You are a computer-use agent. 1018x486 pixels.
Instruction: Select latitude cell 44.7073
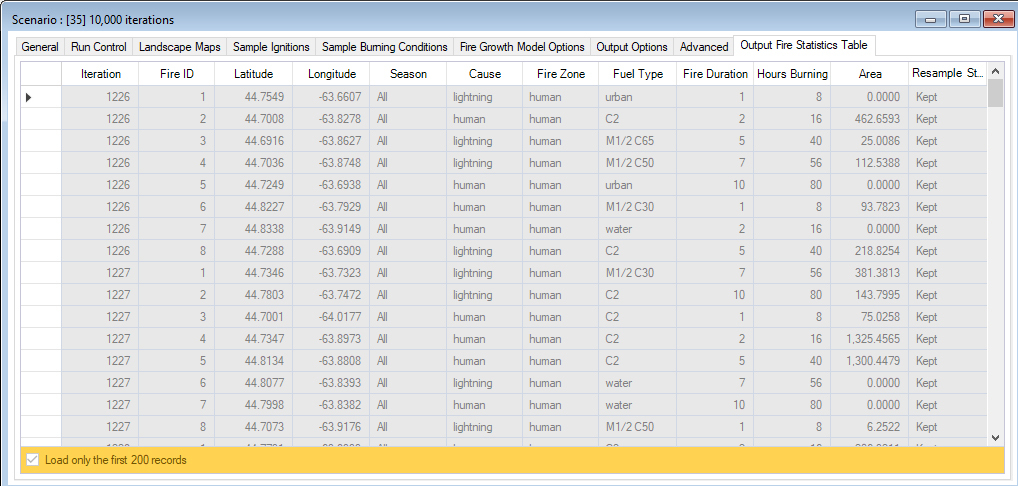(254, 427)
